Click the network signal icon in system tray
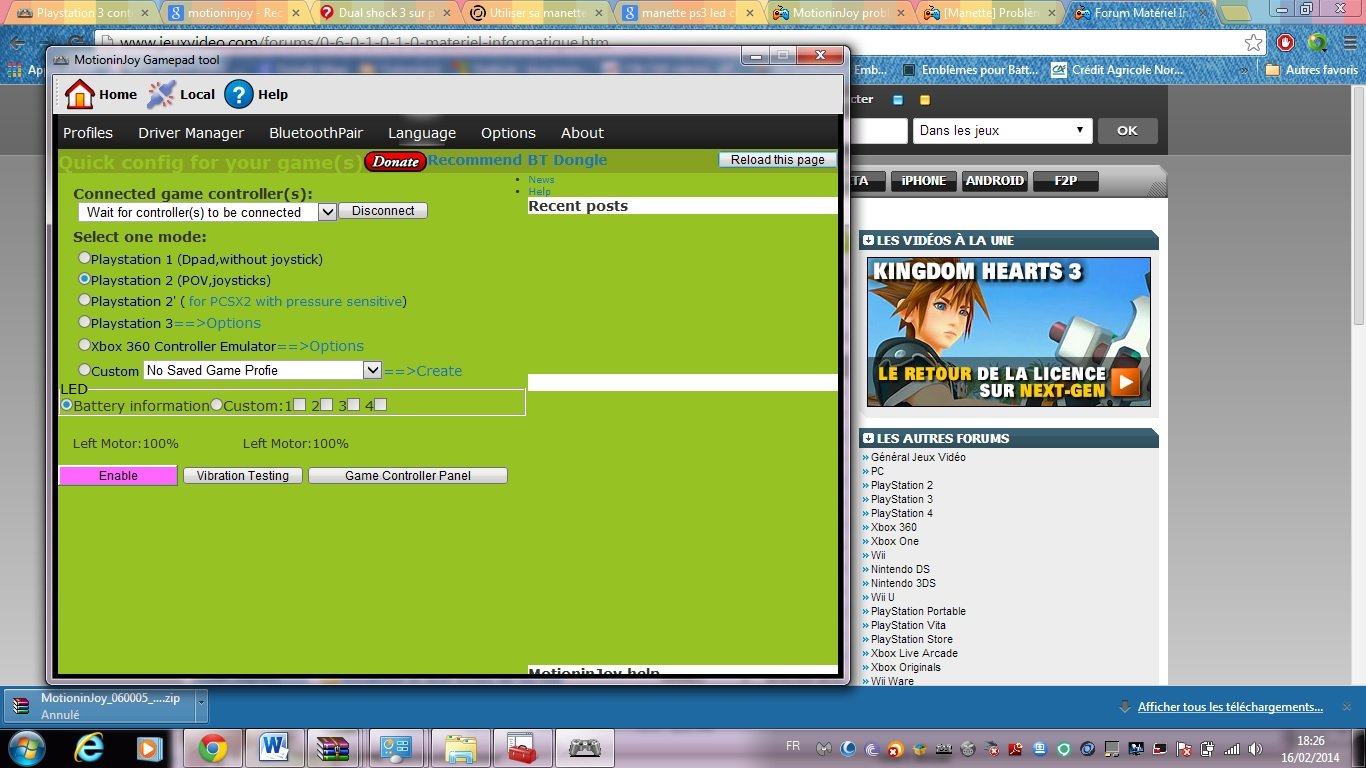The width and height of the screenshot is (1366, 768). (x=1231, y=749)
